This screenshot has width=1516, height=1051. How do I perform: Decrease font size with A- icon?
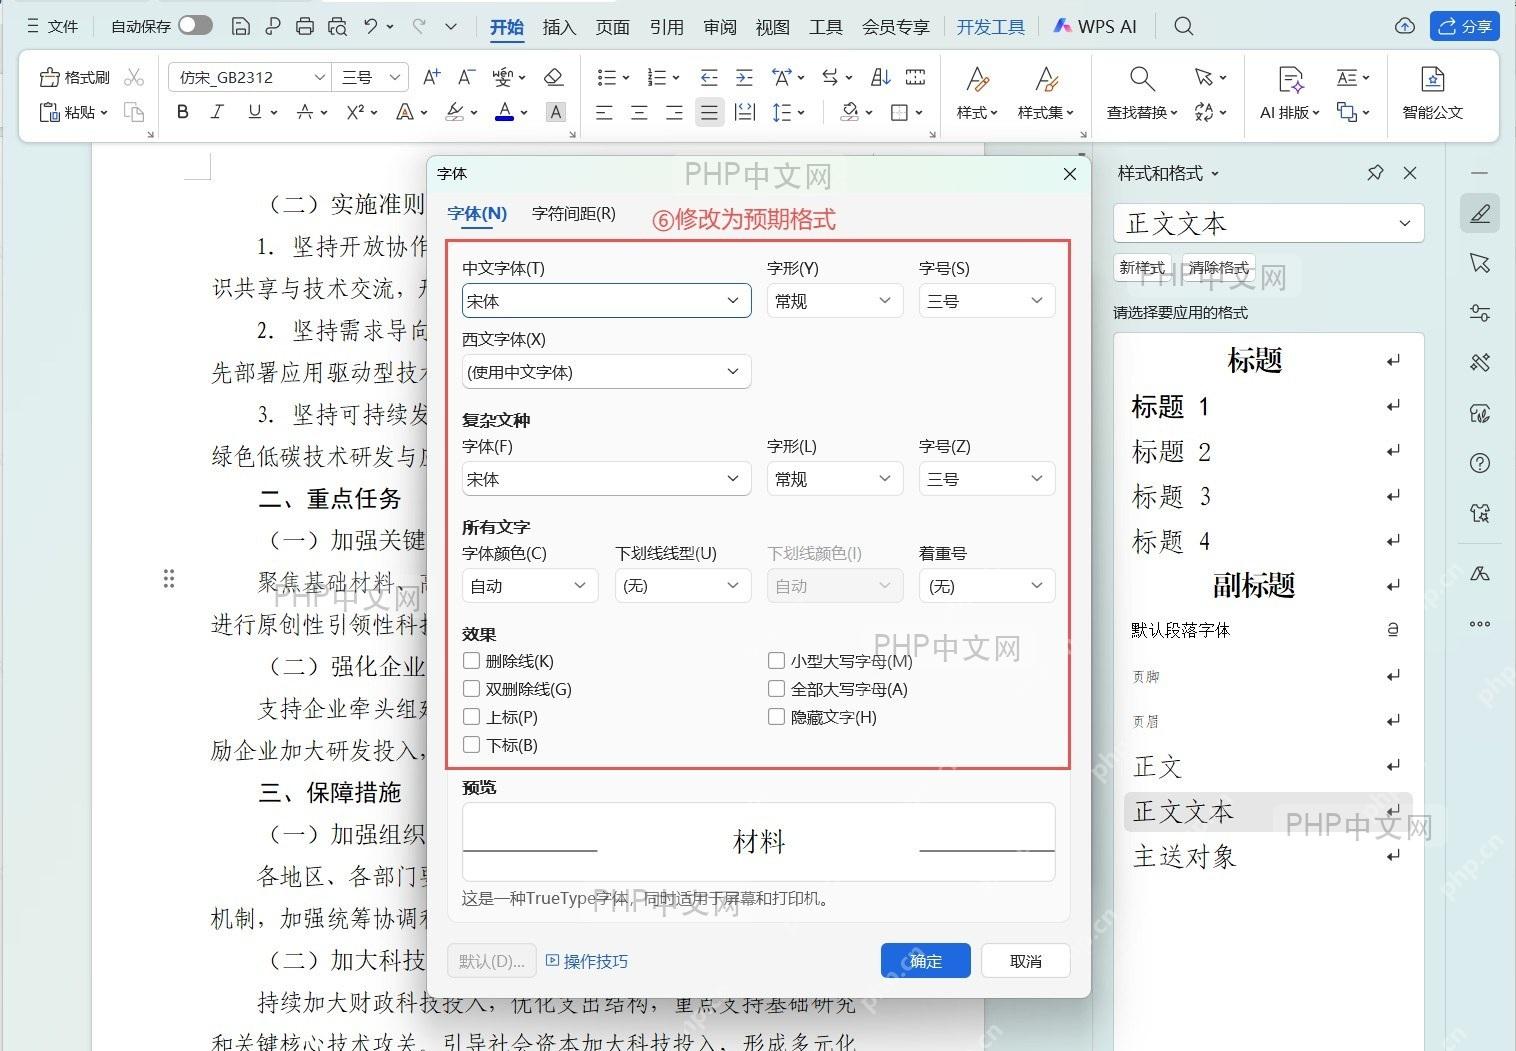(x=466, y=77)
